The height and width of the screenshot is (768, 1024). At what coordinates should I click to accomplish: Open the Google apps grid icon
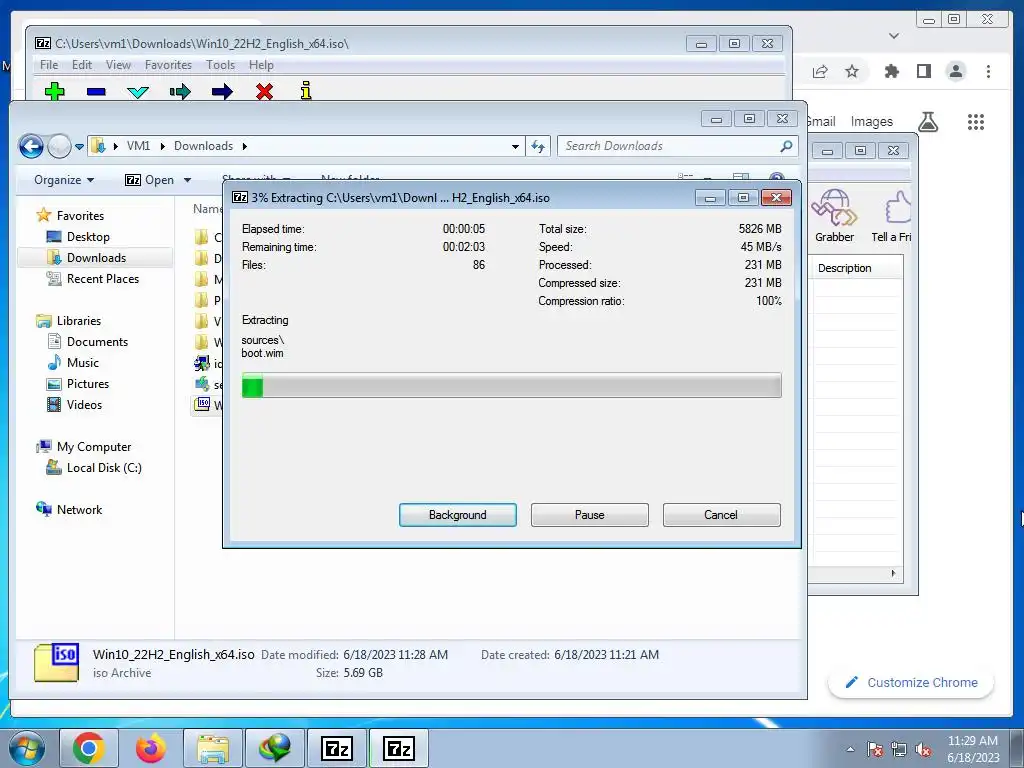click(x=976, y=121)
